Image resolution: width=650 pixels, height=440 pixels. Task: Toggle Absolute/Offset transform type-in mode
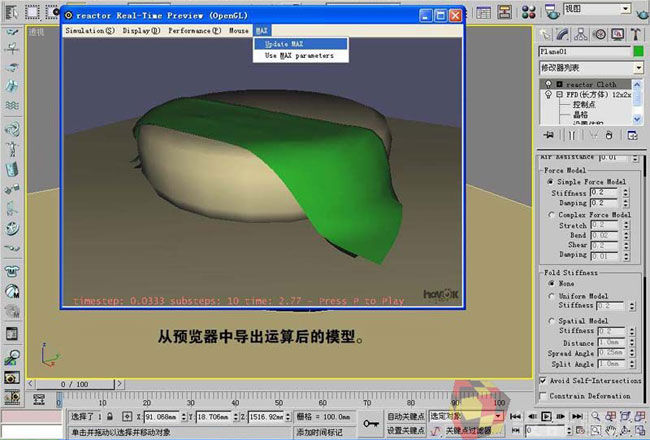pyautogui.click(x=127, y=416)
